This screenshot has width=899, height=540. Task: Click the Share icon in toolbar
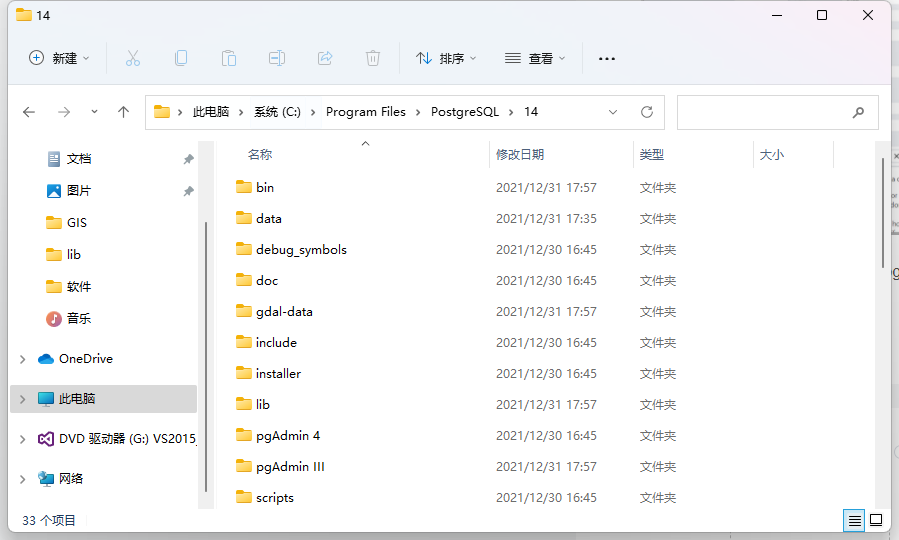click(x=325, y=58)
